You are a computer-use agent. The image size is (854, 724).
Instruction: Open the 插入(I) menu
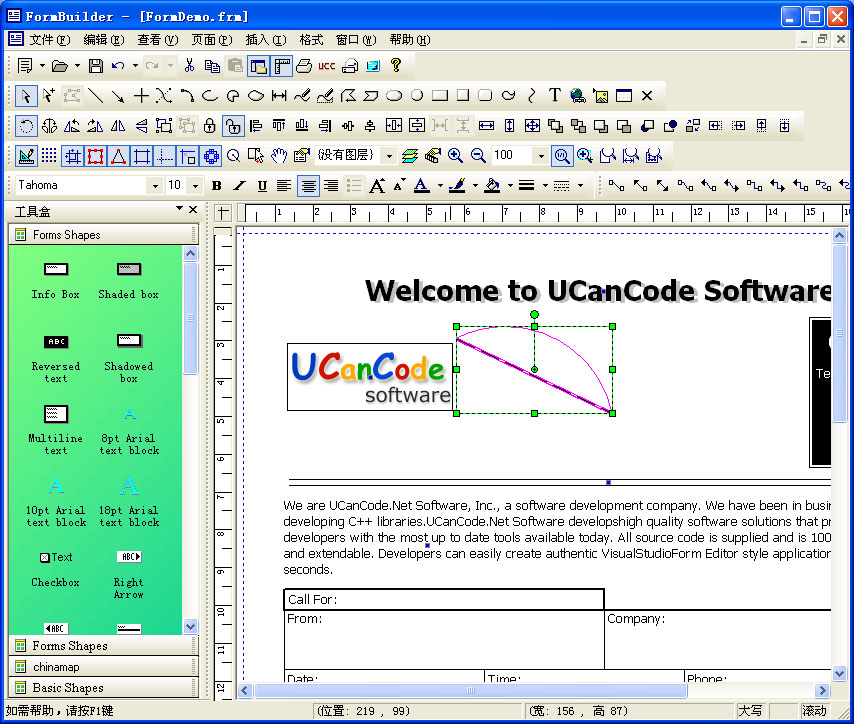pyautogui.click(x=265, y=40)
